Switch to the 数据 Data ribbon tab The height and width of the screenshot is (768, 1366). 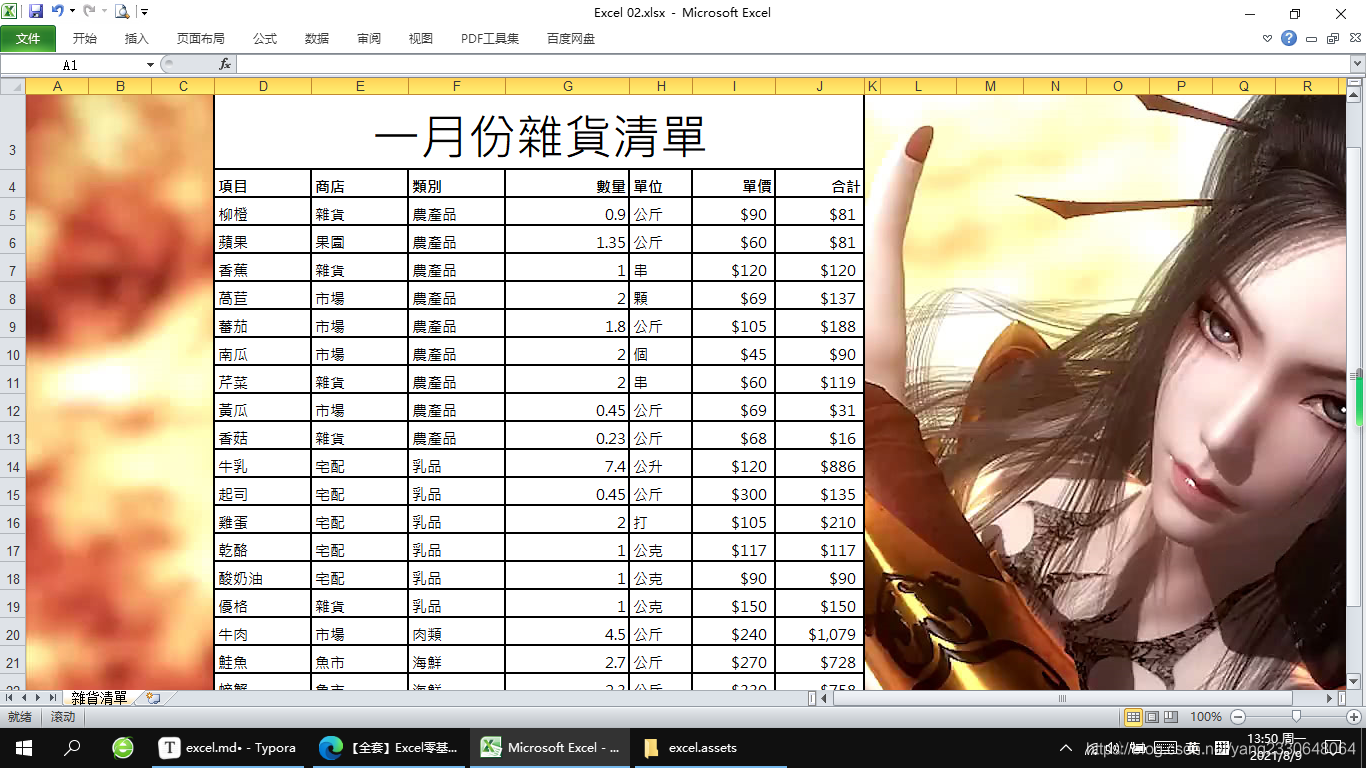pyautogui.click(x=317, y=39)
